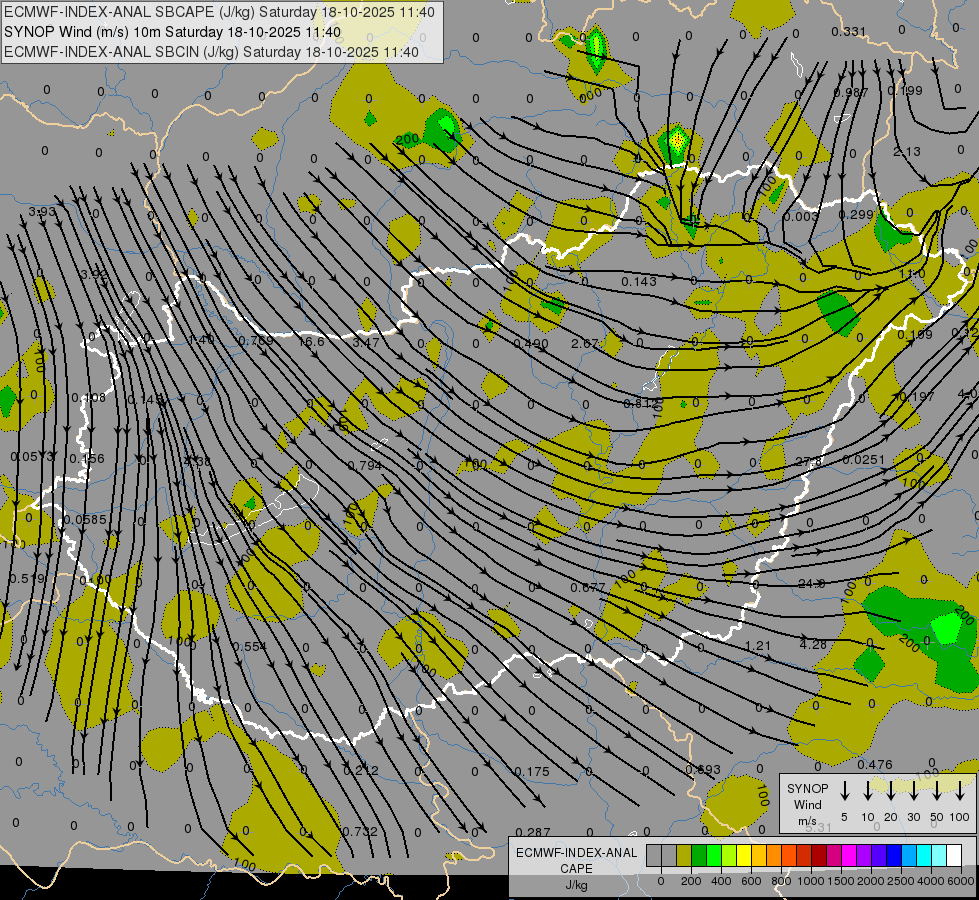Click the 5 m/s wind arrow in legend
Image resolution: width=979 pixels, height=900 pixels.
coord(844,791)
